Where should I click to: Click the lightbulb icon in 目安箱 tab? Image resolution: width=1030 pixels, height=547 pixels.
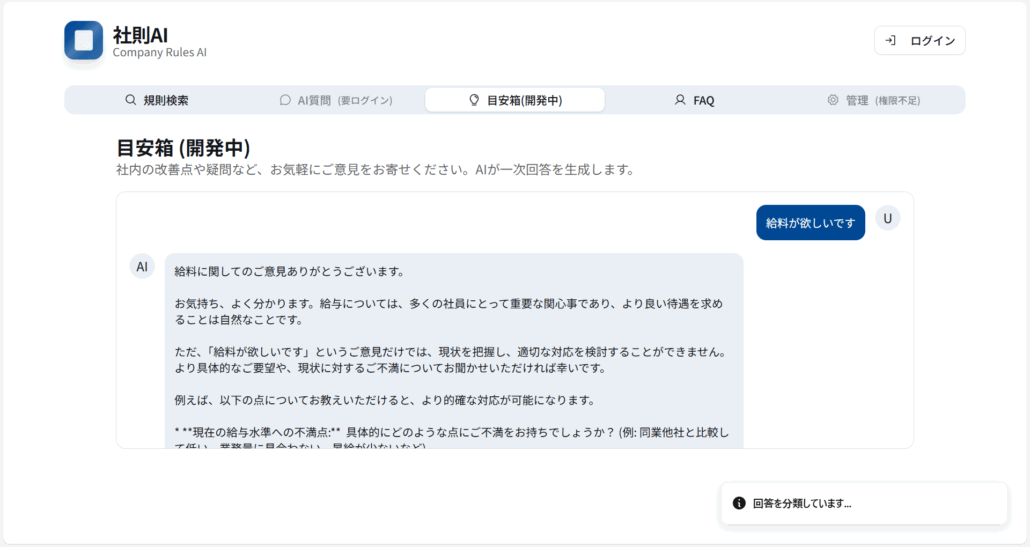[474, 100]
